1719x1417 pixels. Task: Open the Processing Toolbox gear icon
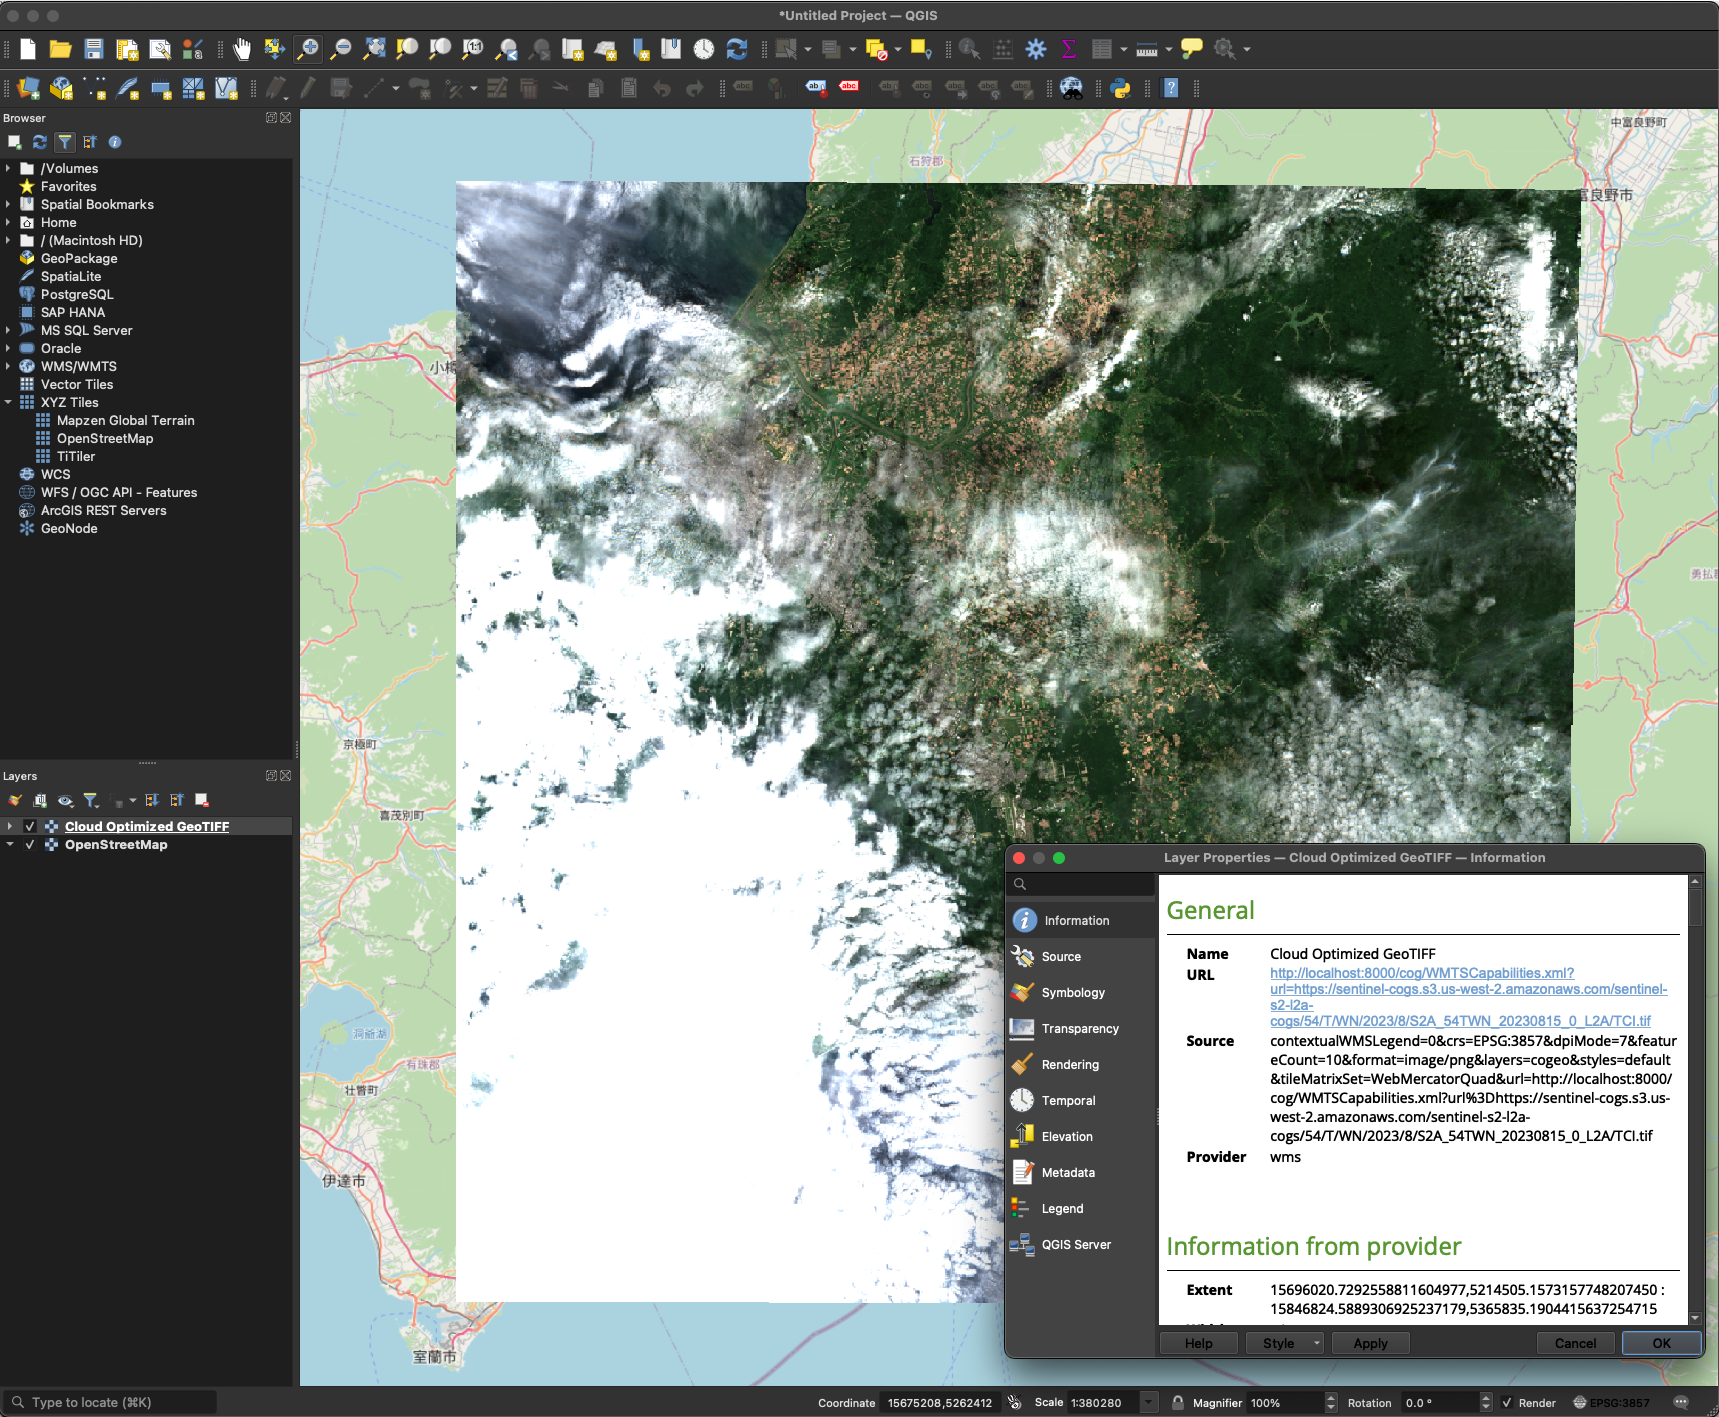pyautogui.click(x=1036, y=49)
